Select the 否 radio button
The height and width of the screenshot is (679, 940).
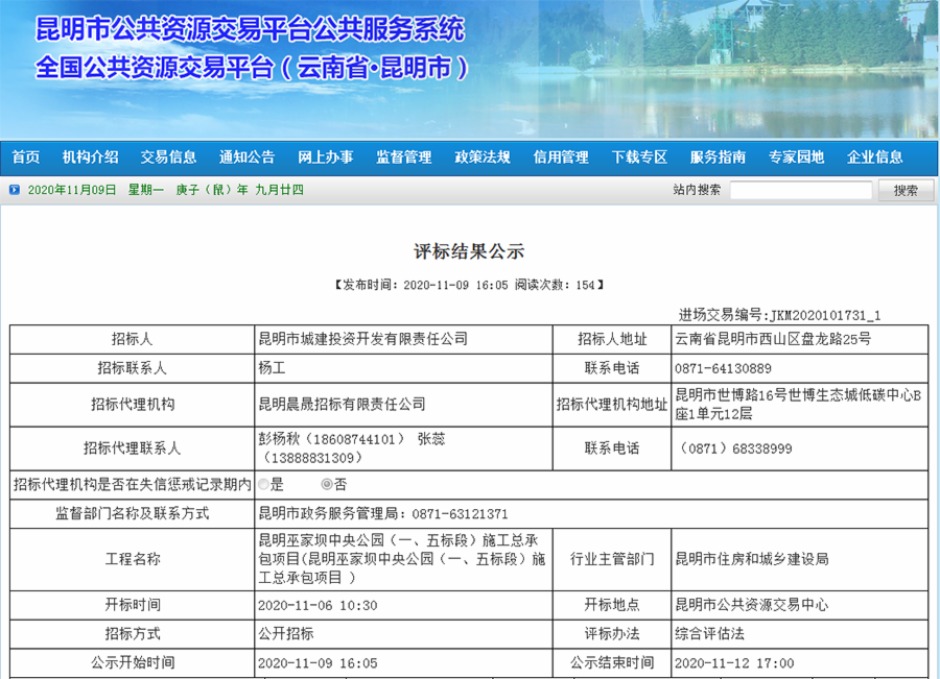[326, 484]
